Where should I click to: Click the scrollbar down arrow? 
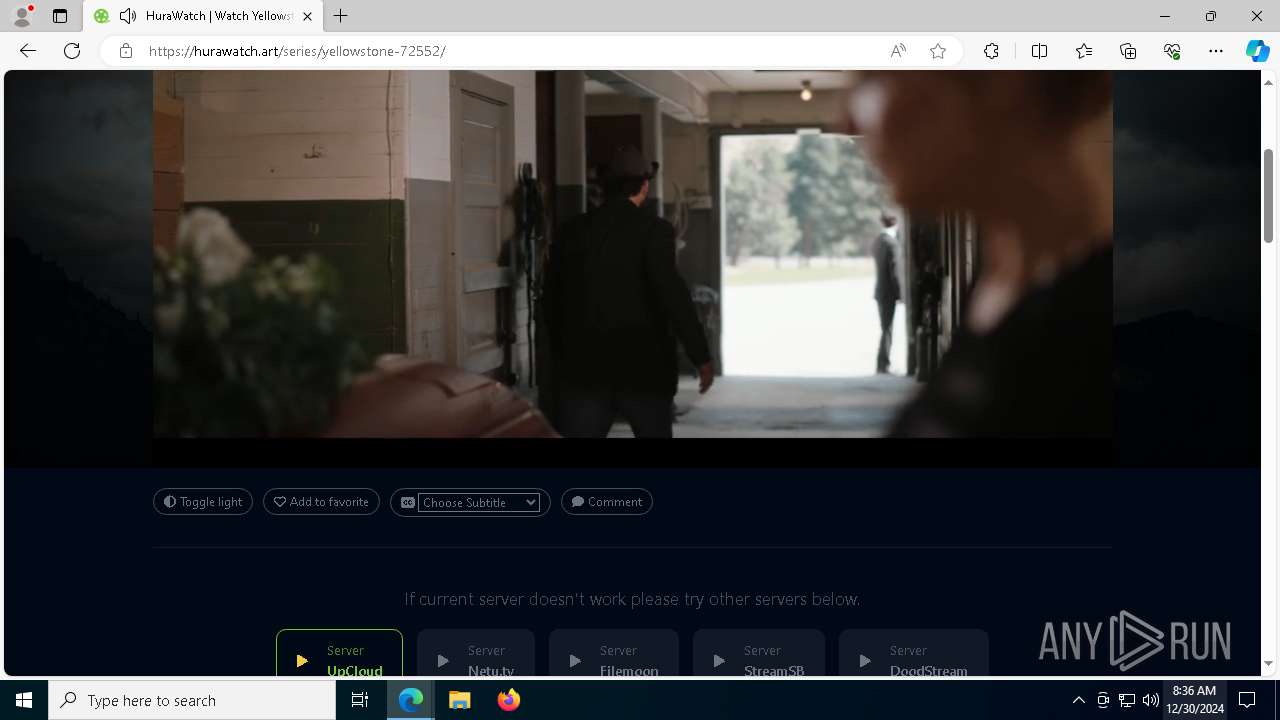(1268, 664)
